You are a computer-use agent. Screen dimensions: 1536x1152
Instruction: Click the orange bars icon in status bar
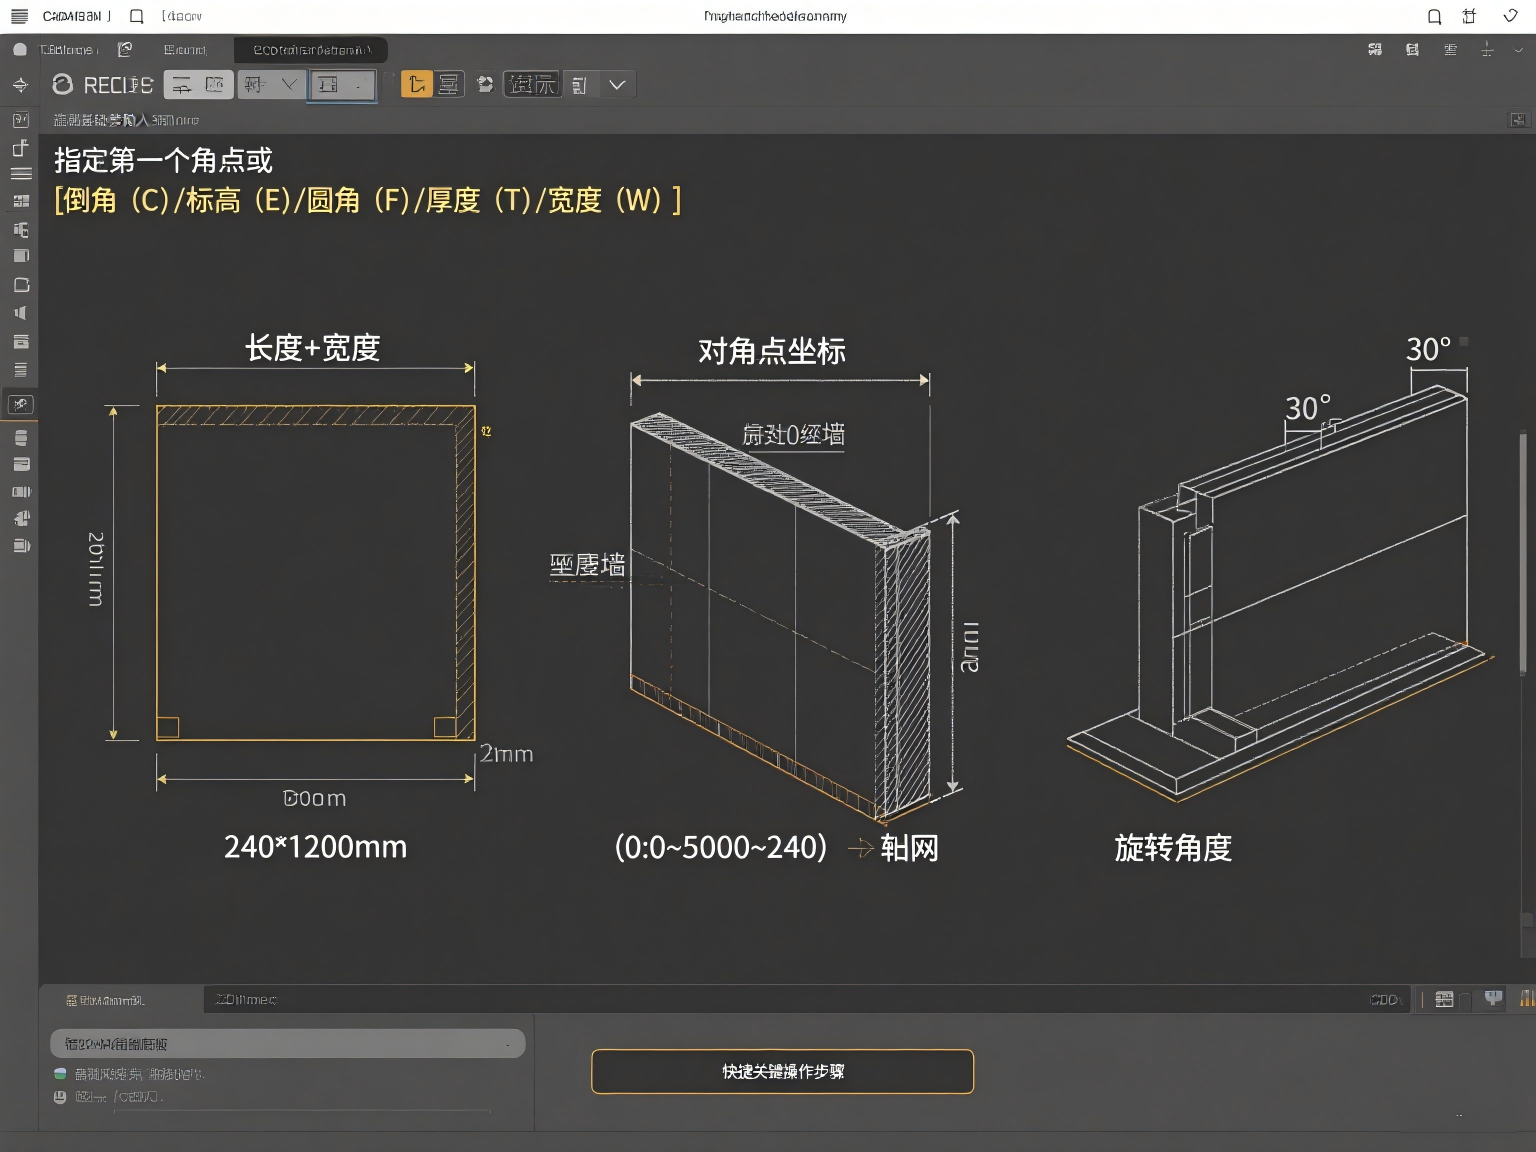pyautogui.click(x=1526, y=999)
